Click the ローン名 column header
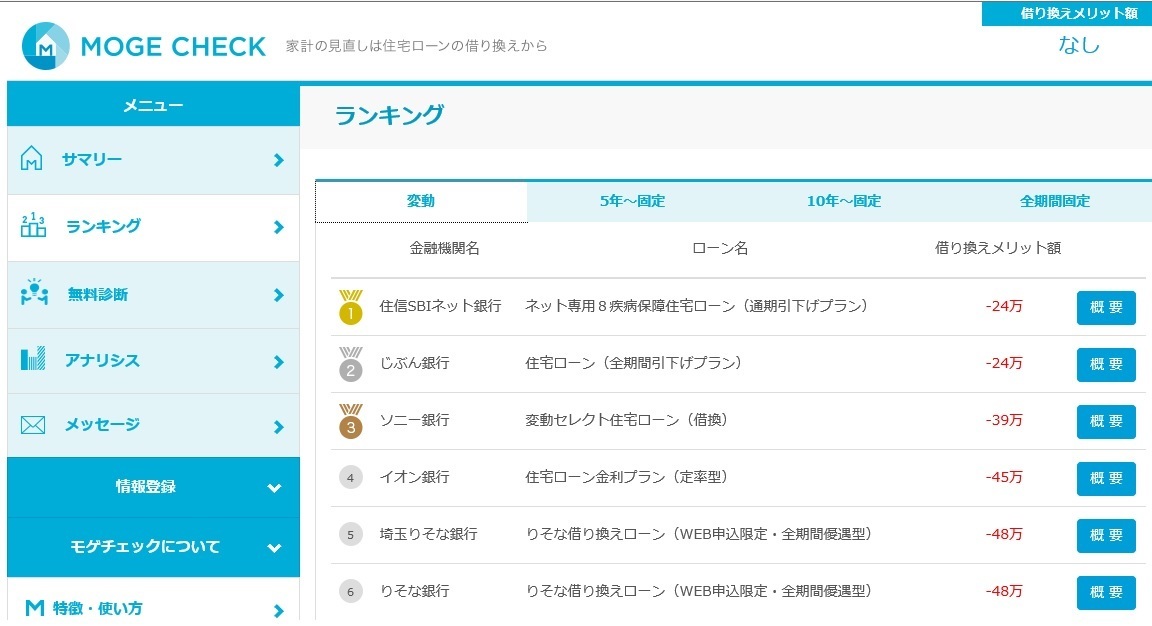Screen dimensions: 1152x626 tap(720, 248)
